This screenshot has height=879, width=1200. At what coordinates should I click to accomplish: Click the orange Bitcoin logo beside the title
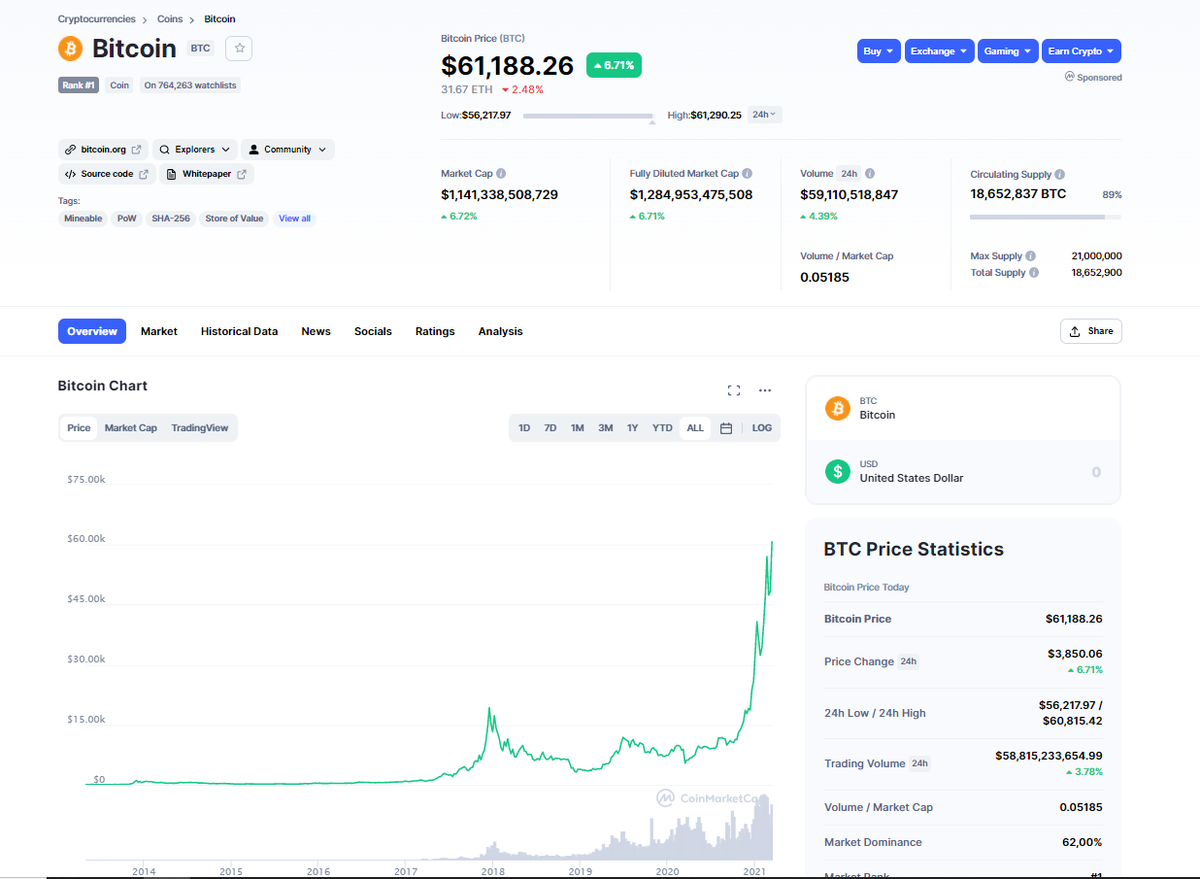click(70, 48)
